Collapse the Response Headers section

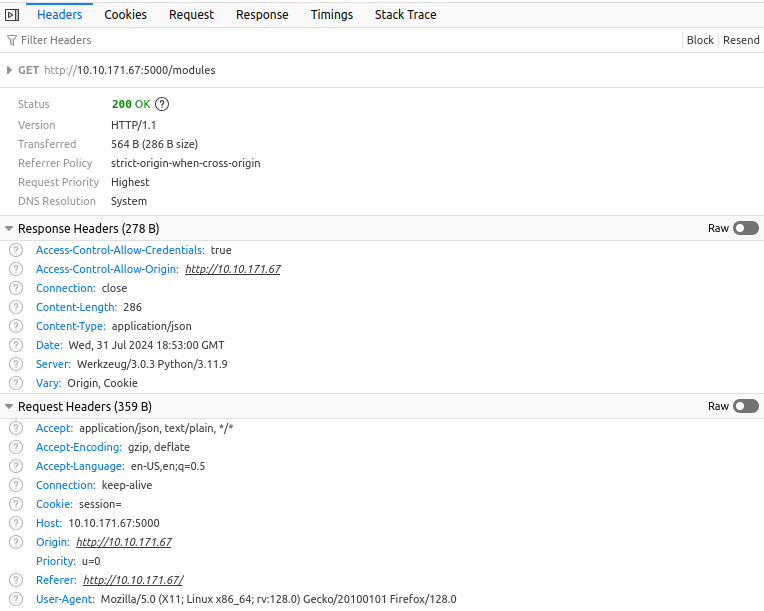(x=9, y=229)
